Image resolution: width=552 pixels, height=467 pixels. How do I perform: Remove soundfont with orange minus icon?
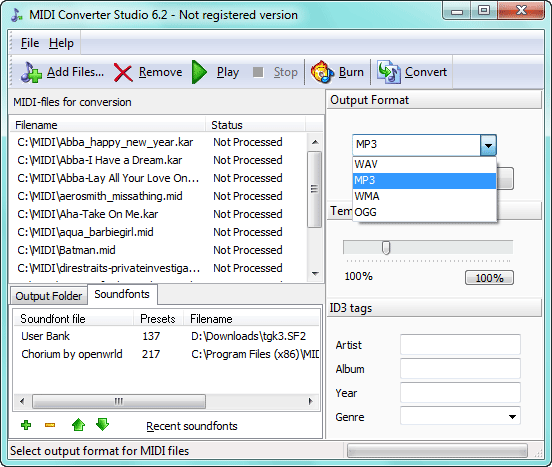coord(50,425)
